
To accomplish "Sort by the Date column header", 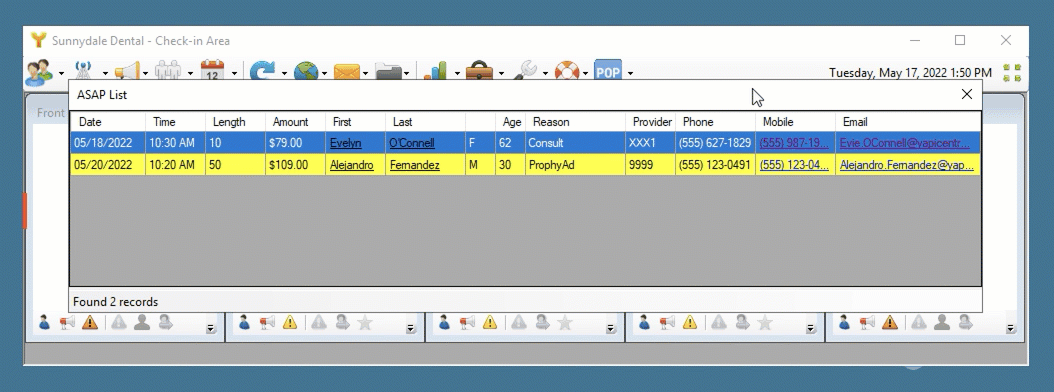I will pyautogui.click(x=108, y=122).
